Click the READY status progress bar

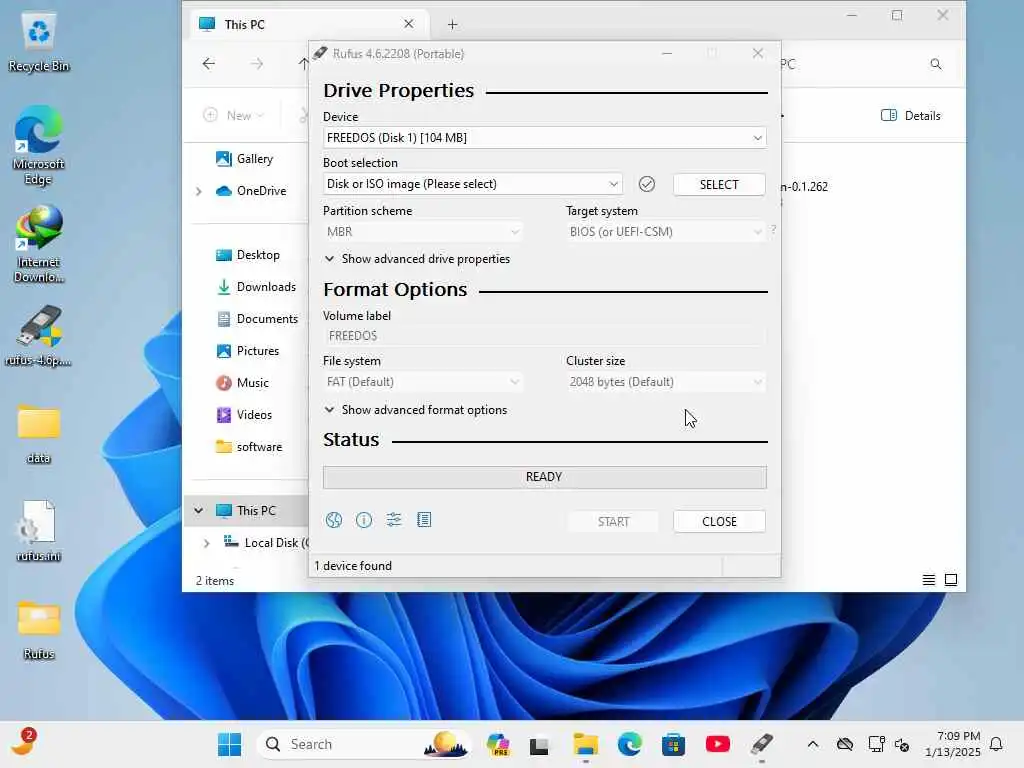pyautogui.click(x=545, y=477)
